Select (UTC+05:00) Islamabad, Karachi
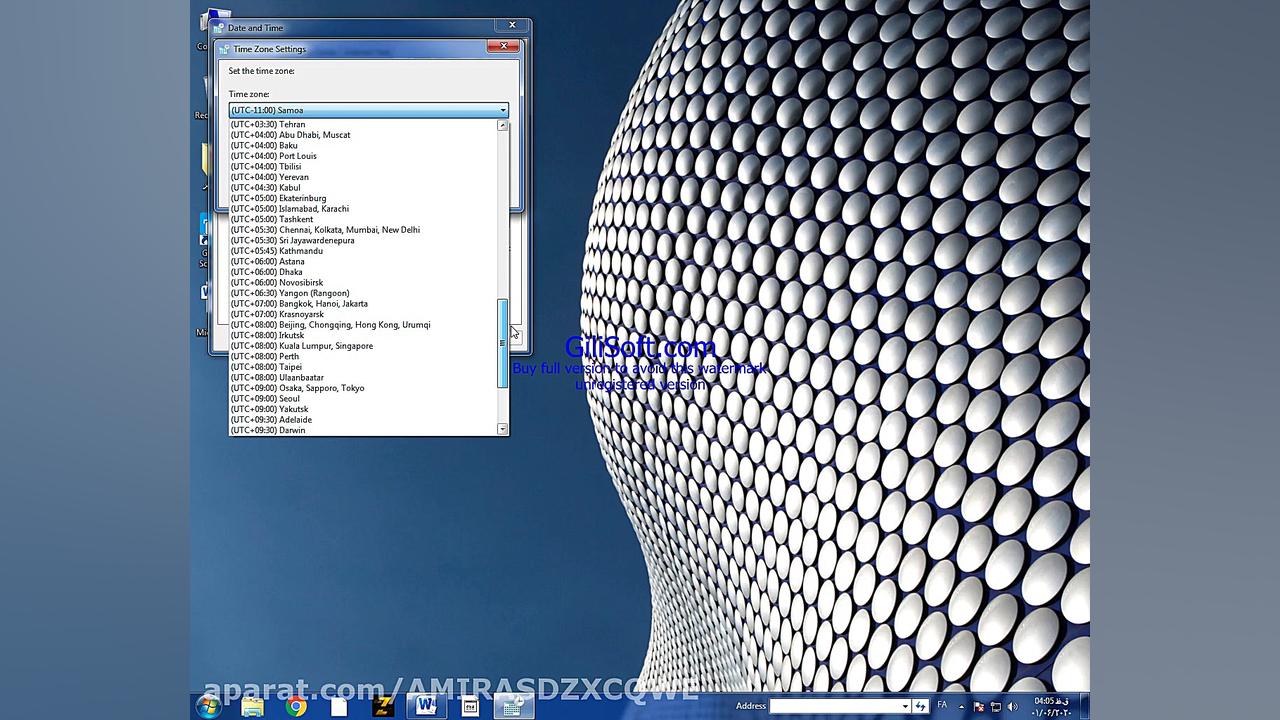The height and width of the screenshot is (720, 1280). pyautogui.click(x=363, y=209)
